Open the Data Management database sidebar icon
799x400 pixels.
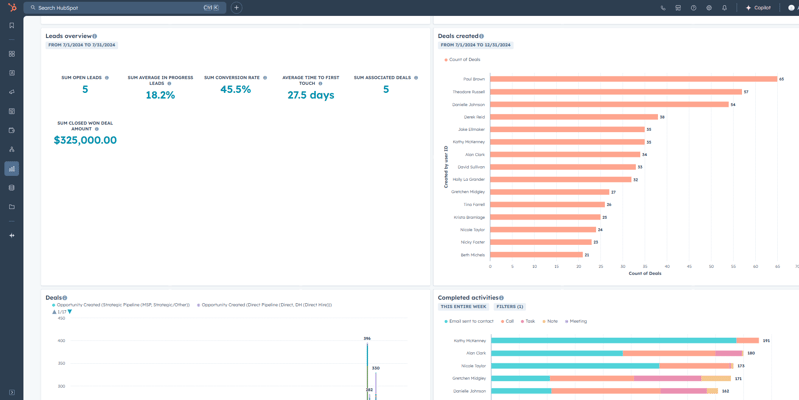point(12,188)
